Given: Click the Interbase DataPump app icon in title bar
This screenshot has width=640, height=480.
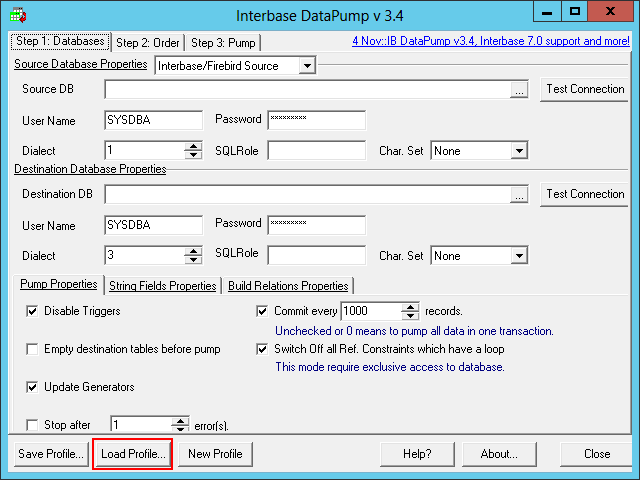Looking at the screenshot, I should 17,14.
